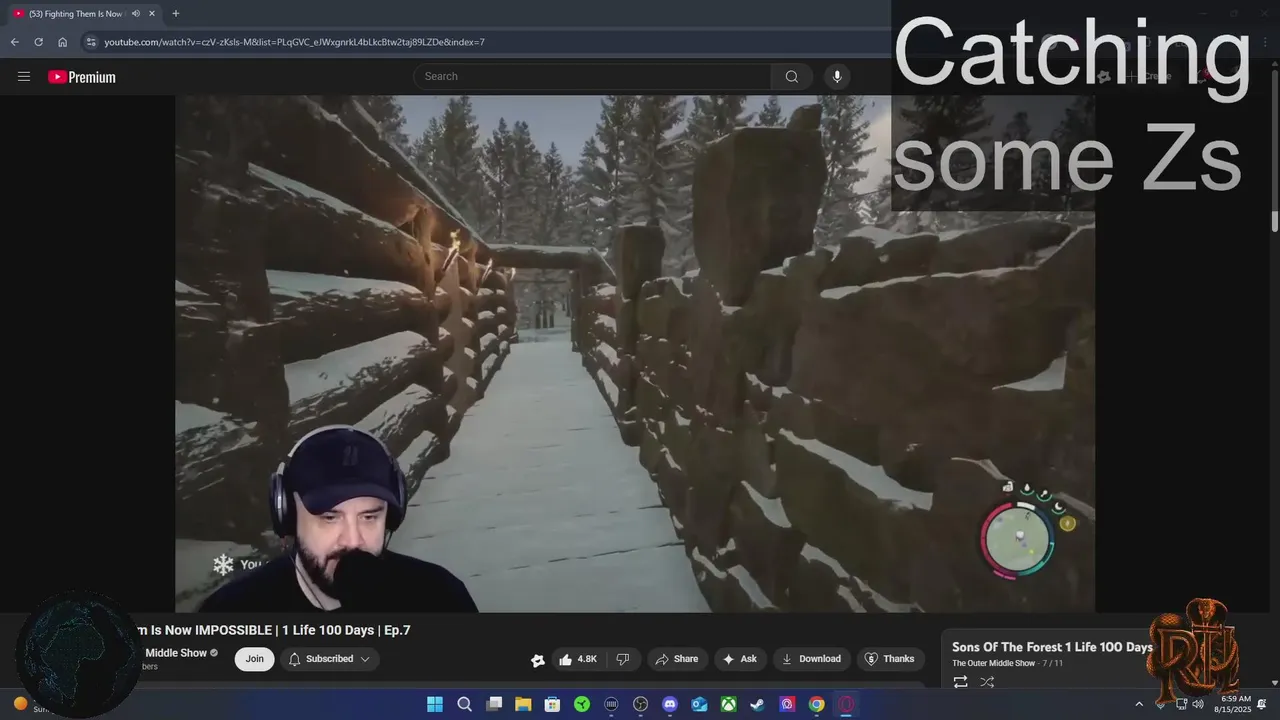The image size is (1280, 720).
Task: Dislike the video with thumbs down
Action: [x=622, y=659]
